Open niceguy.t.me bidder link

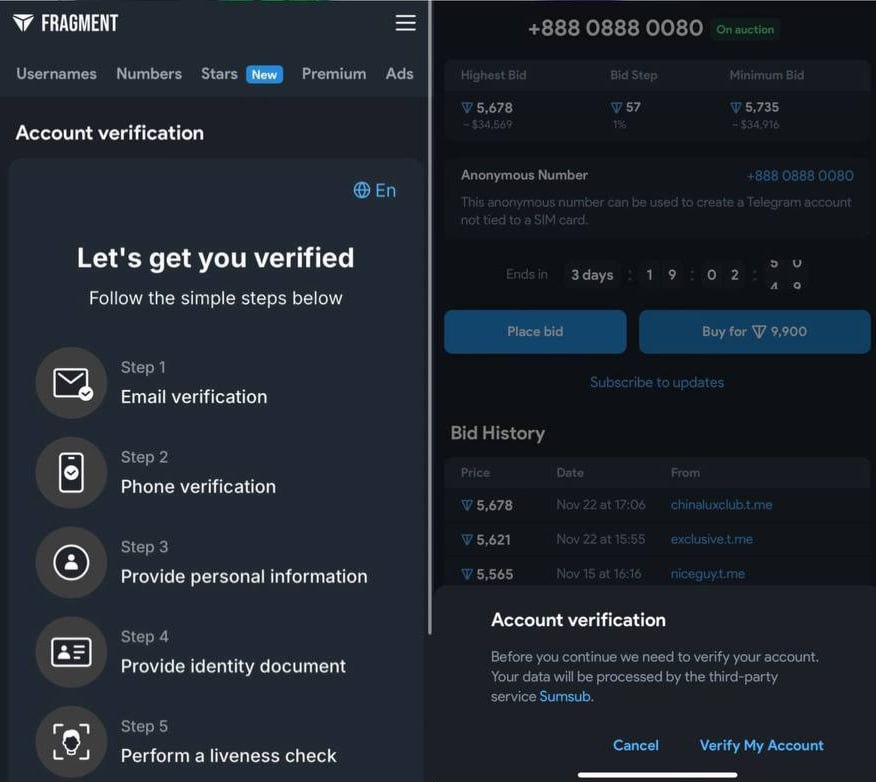tap(707, 574)
